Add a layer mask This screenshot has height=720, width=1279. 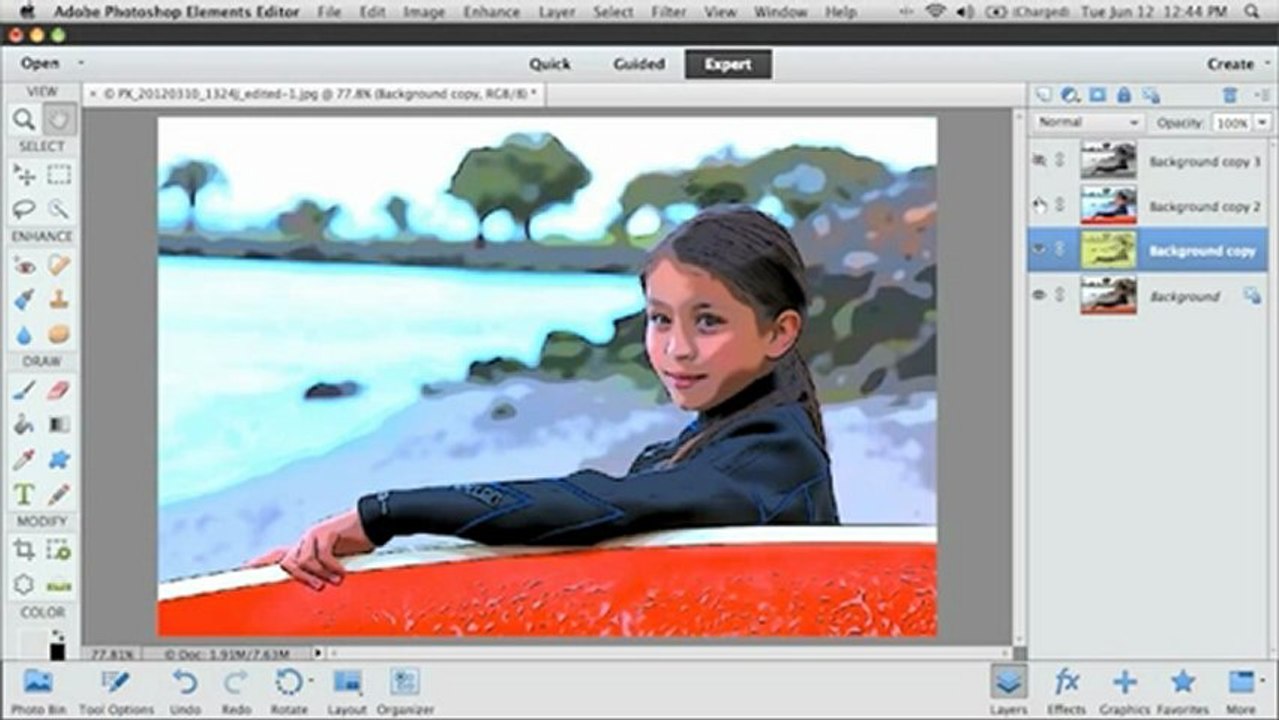click(1097, 95)
